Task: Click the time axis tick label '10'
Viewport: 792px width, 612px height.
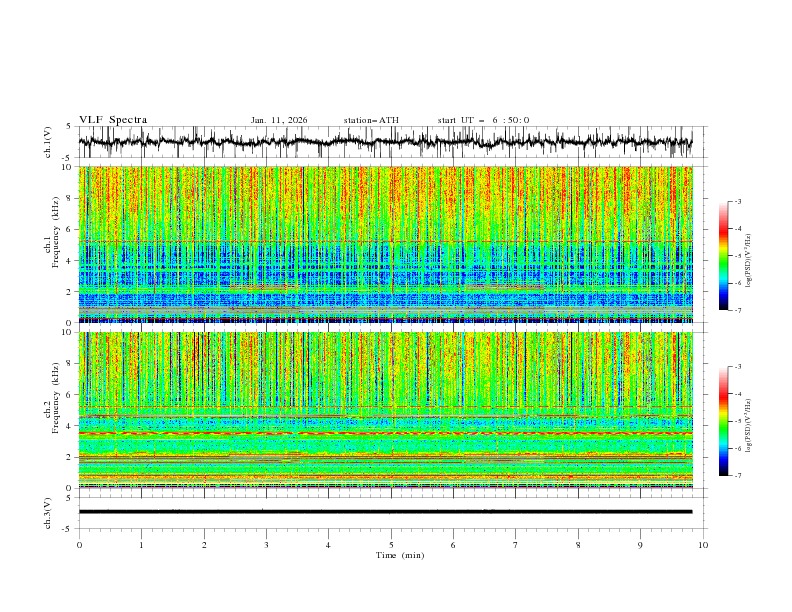Action: pos(703,545)
